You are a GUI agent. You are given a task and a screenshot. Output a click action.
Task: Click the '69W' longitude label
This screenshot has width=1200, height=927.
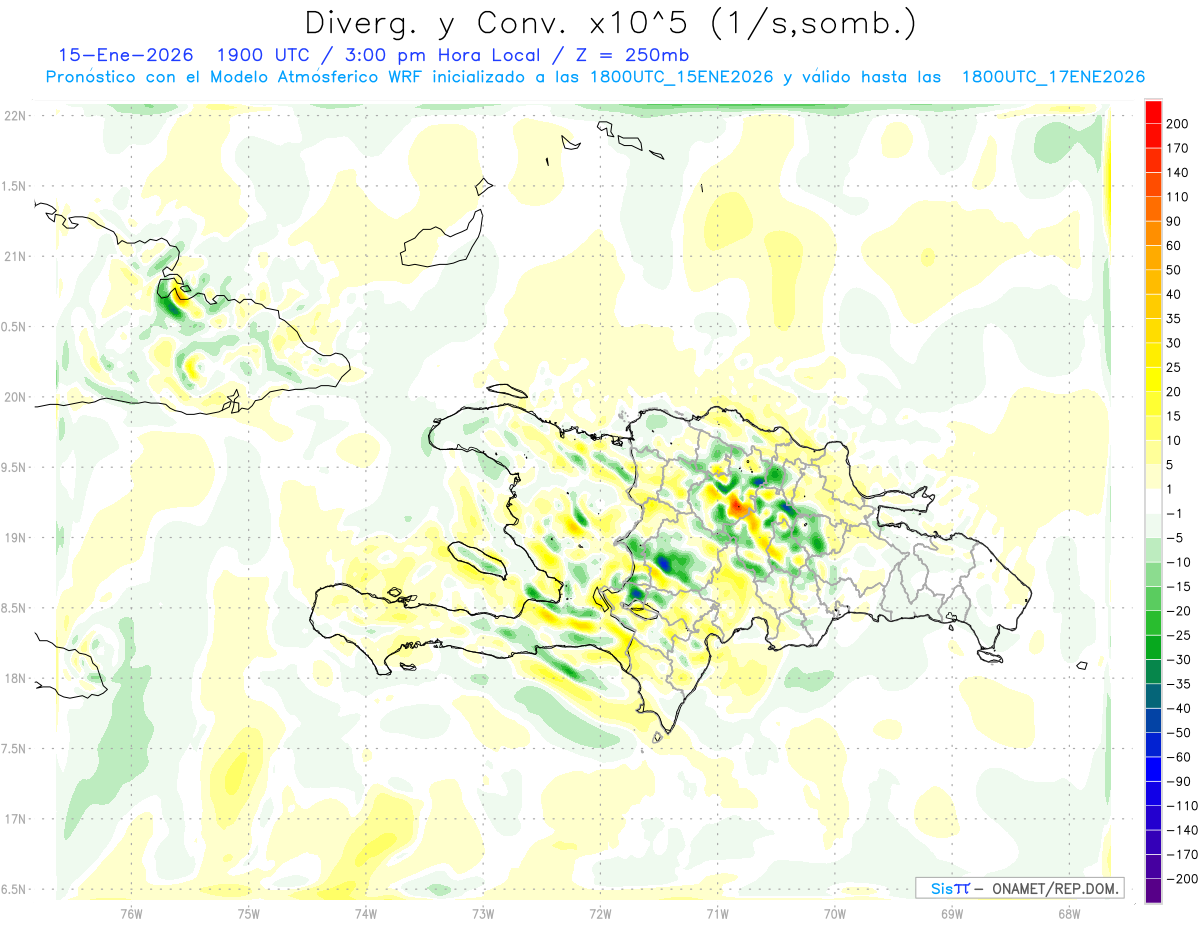coord(952,914)
